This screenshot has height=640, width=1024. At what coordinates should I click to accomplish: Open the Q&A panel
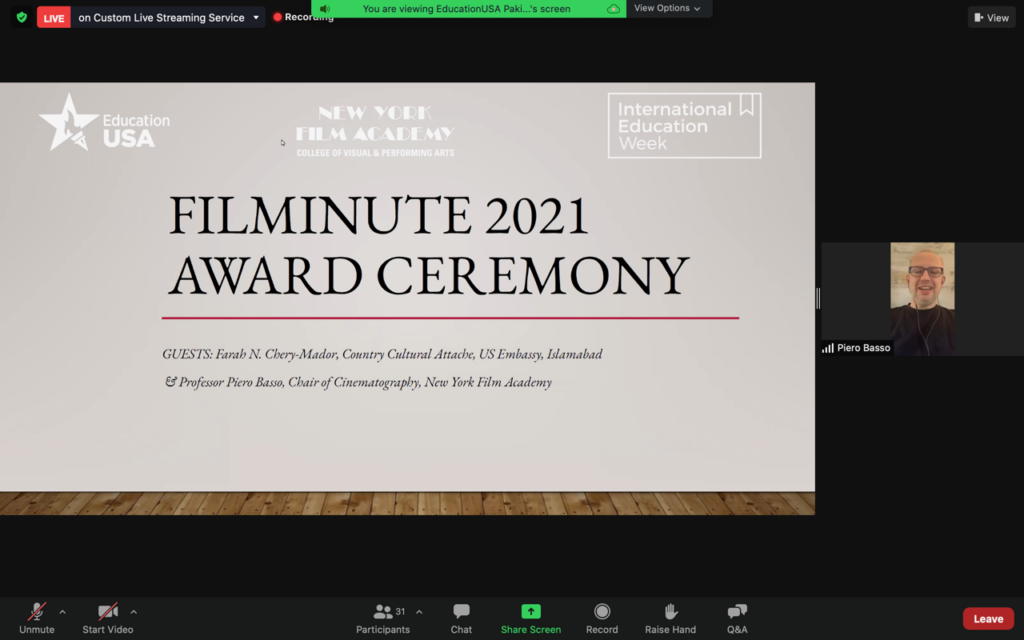[737, 618]
